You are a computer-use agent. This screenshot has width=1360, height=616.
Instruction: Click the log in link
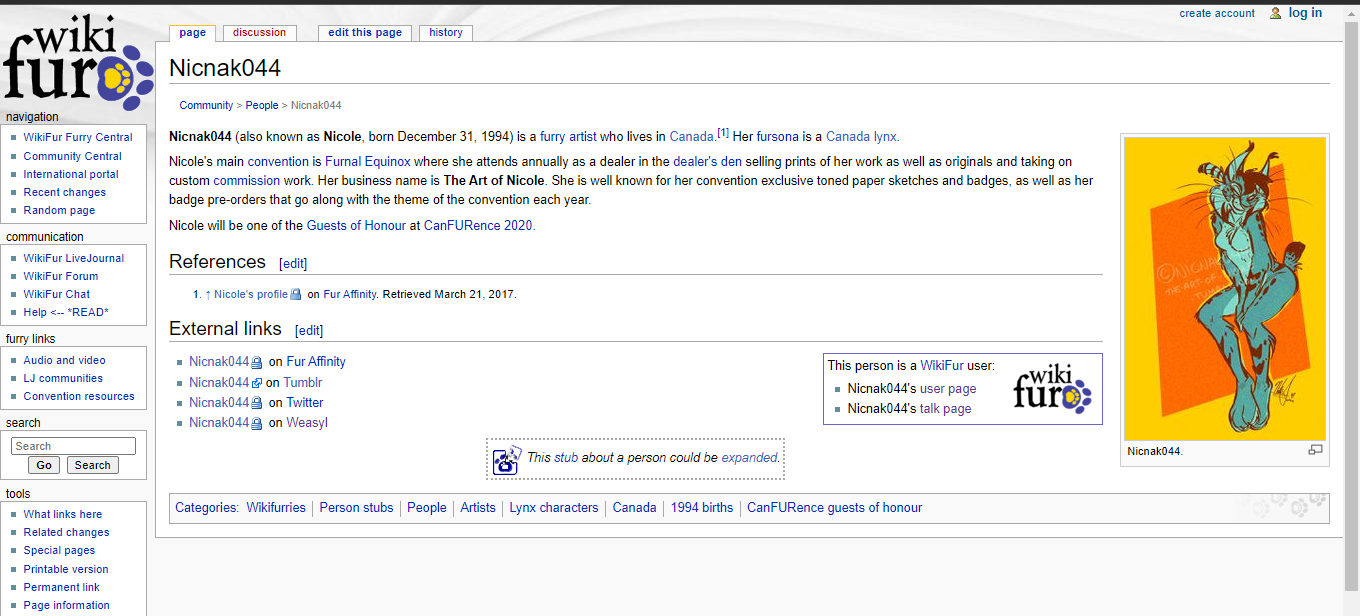[1305, 13]
